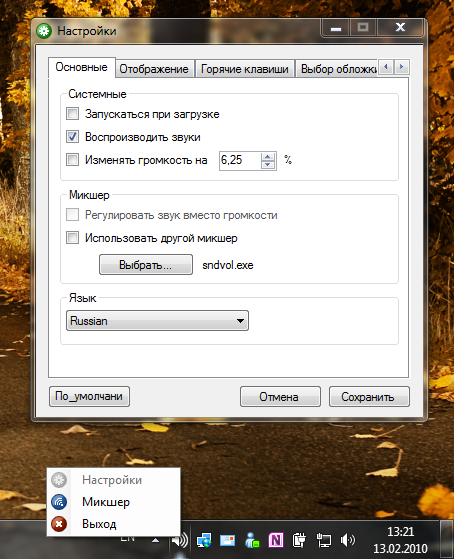
Task: Click the red Выход exit icon
Action: [59, 524]
